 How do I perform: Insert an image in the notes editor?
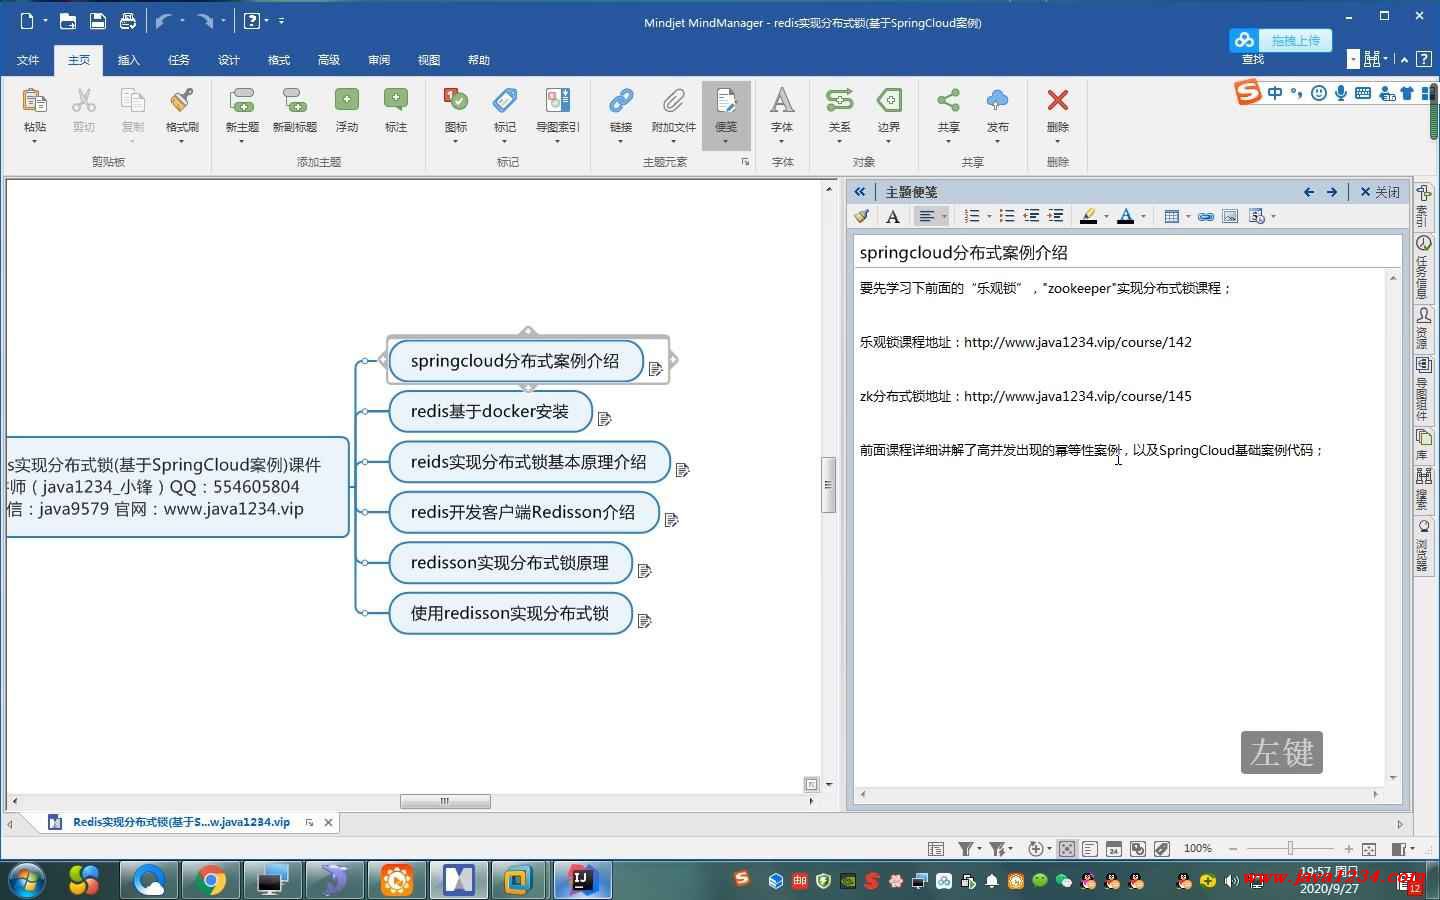pos(1230,216)
